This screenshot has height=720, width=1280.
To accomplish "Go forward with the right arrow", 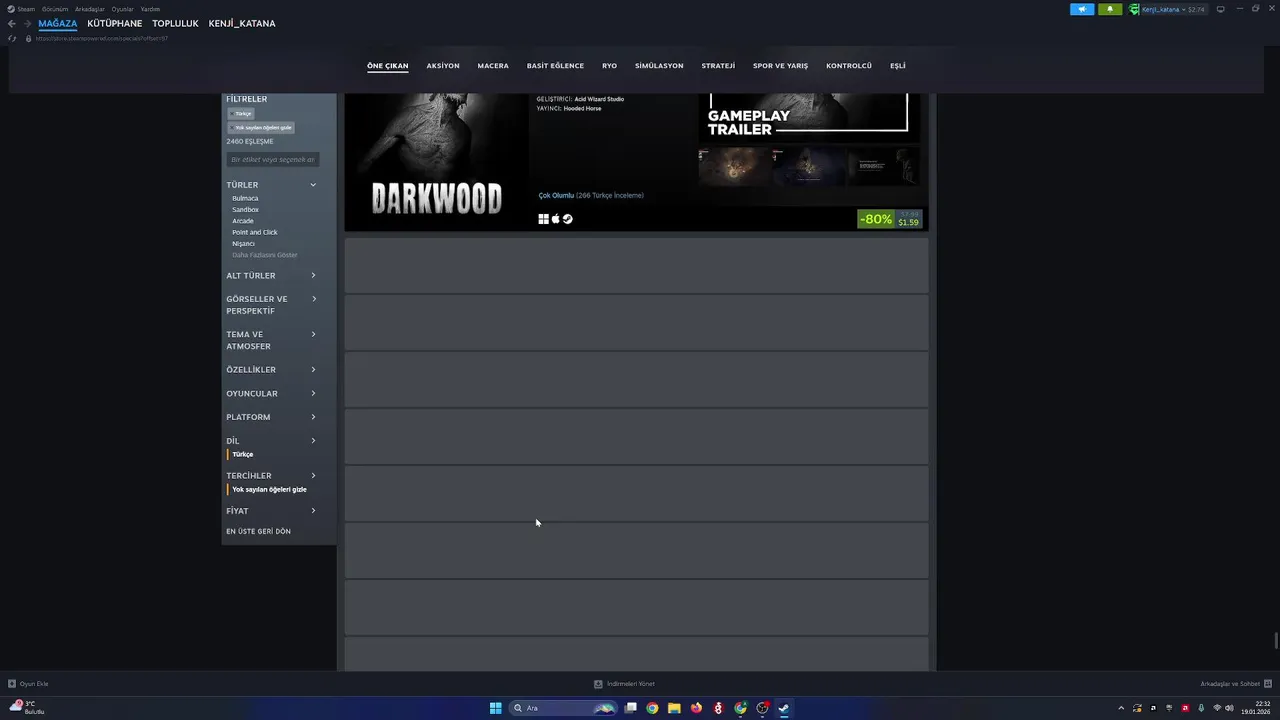I will coord(27,23).
